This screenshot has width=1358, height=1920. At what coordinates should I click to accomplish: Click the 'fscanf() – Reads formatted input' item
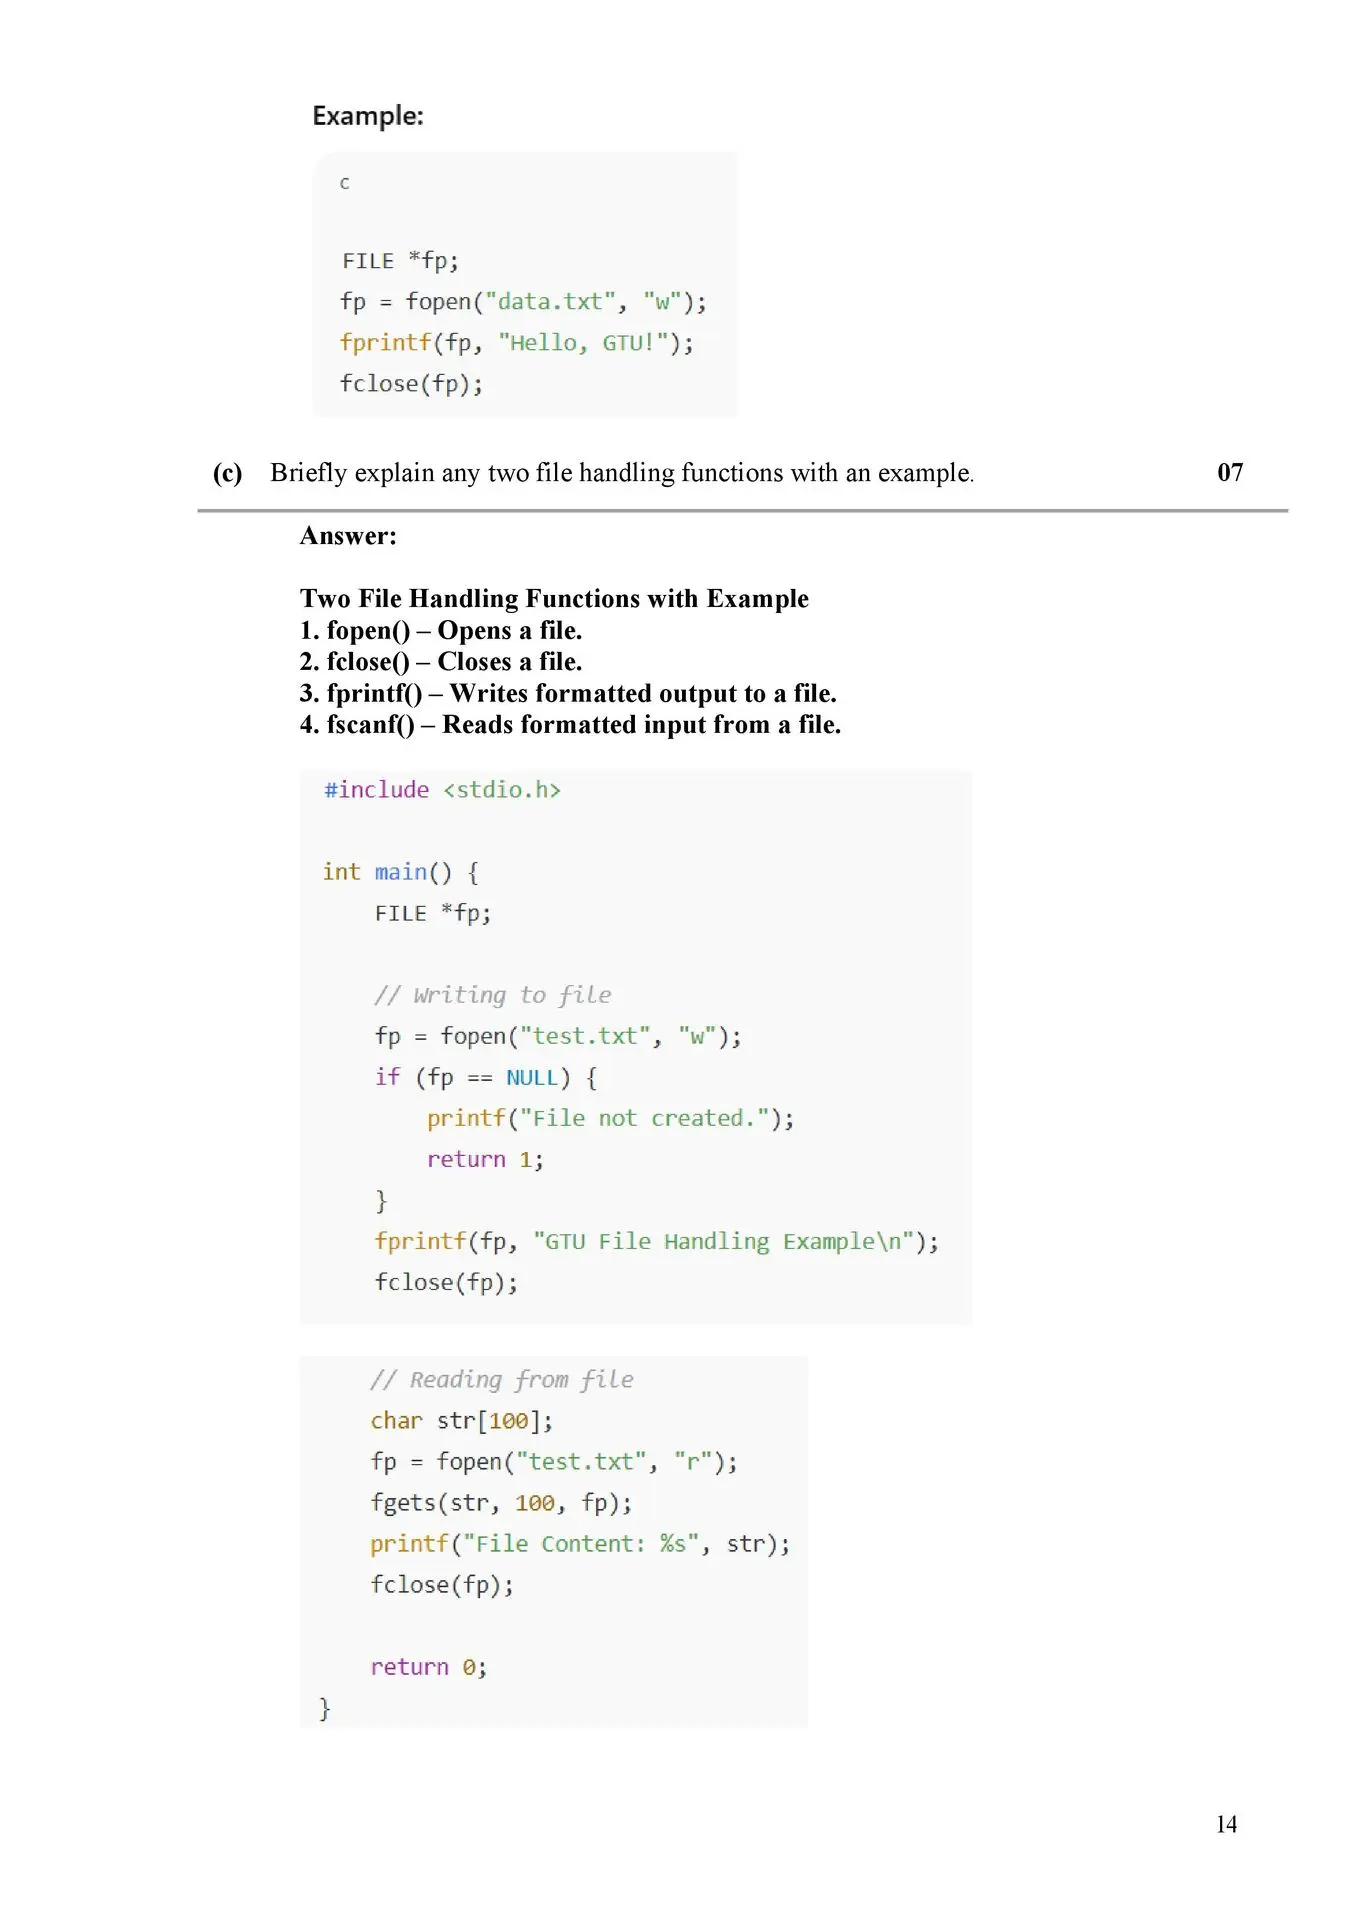tap(570, 724)
